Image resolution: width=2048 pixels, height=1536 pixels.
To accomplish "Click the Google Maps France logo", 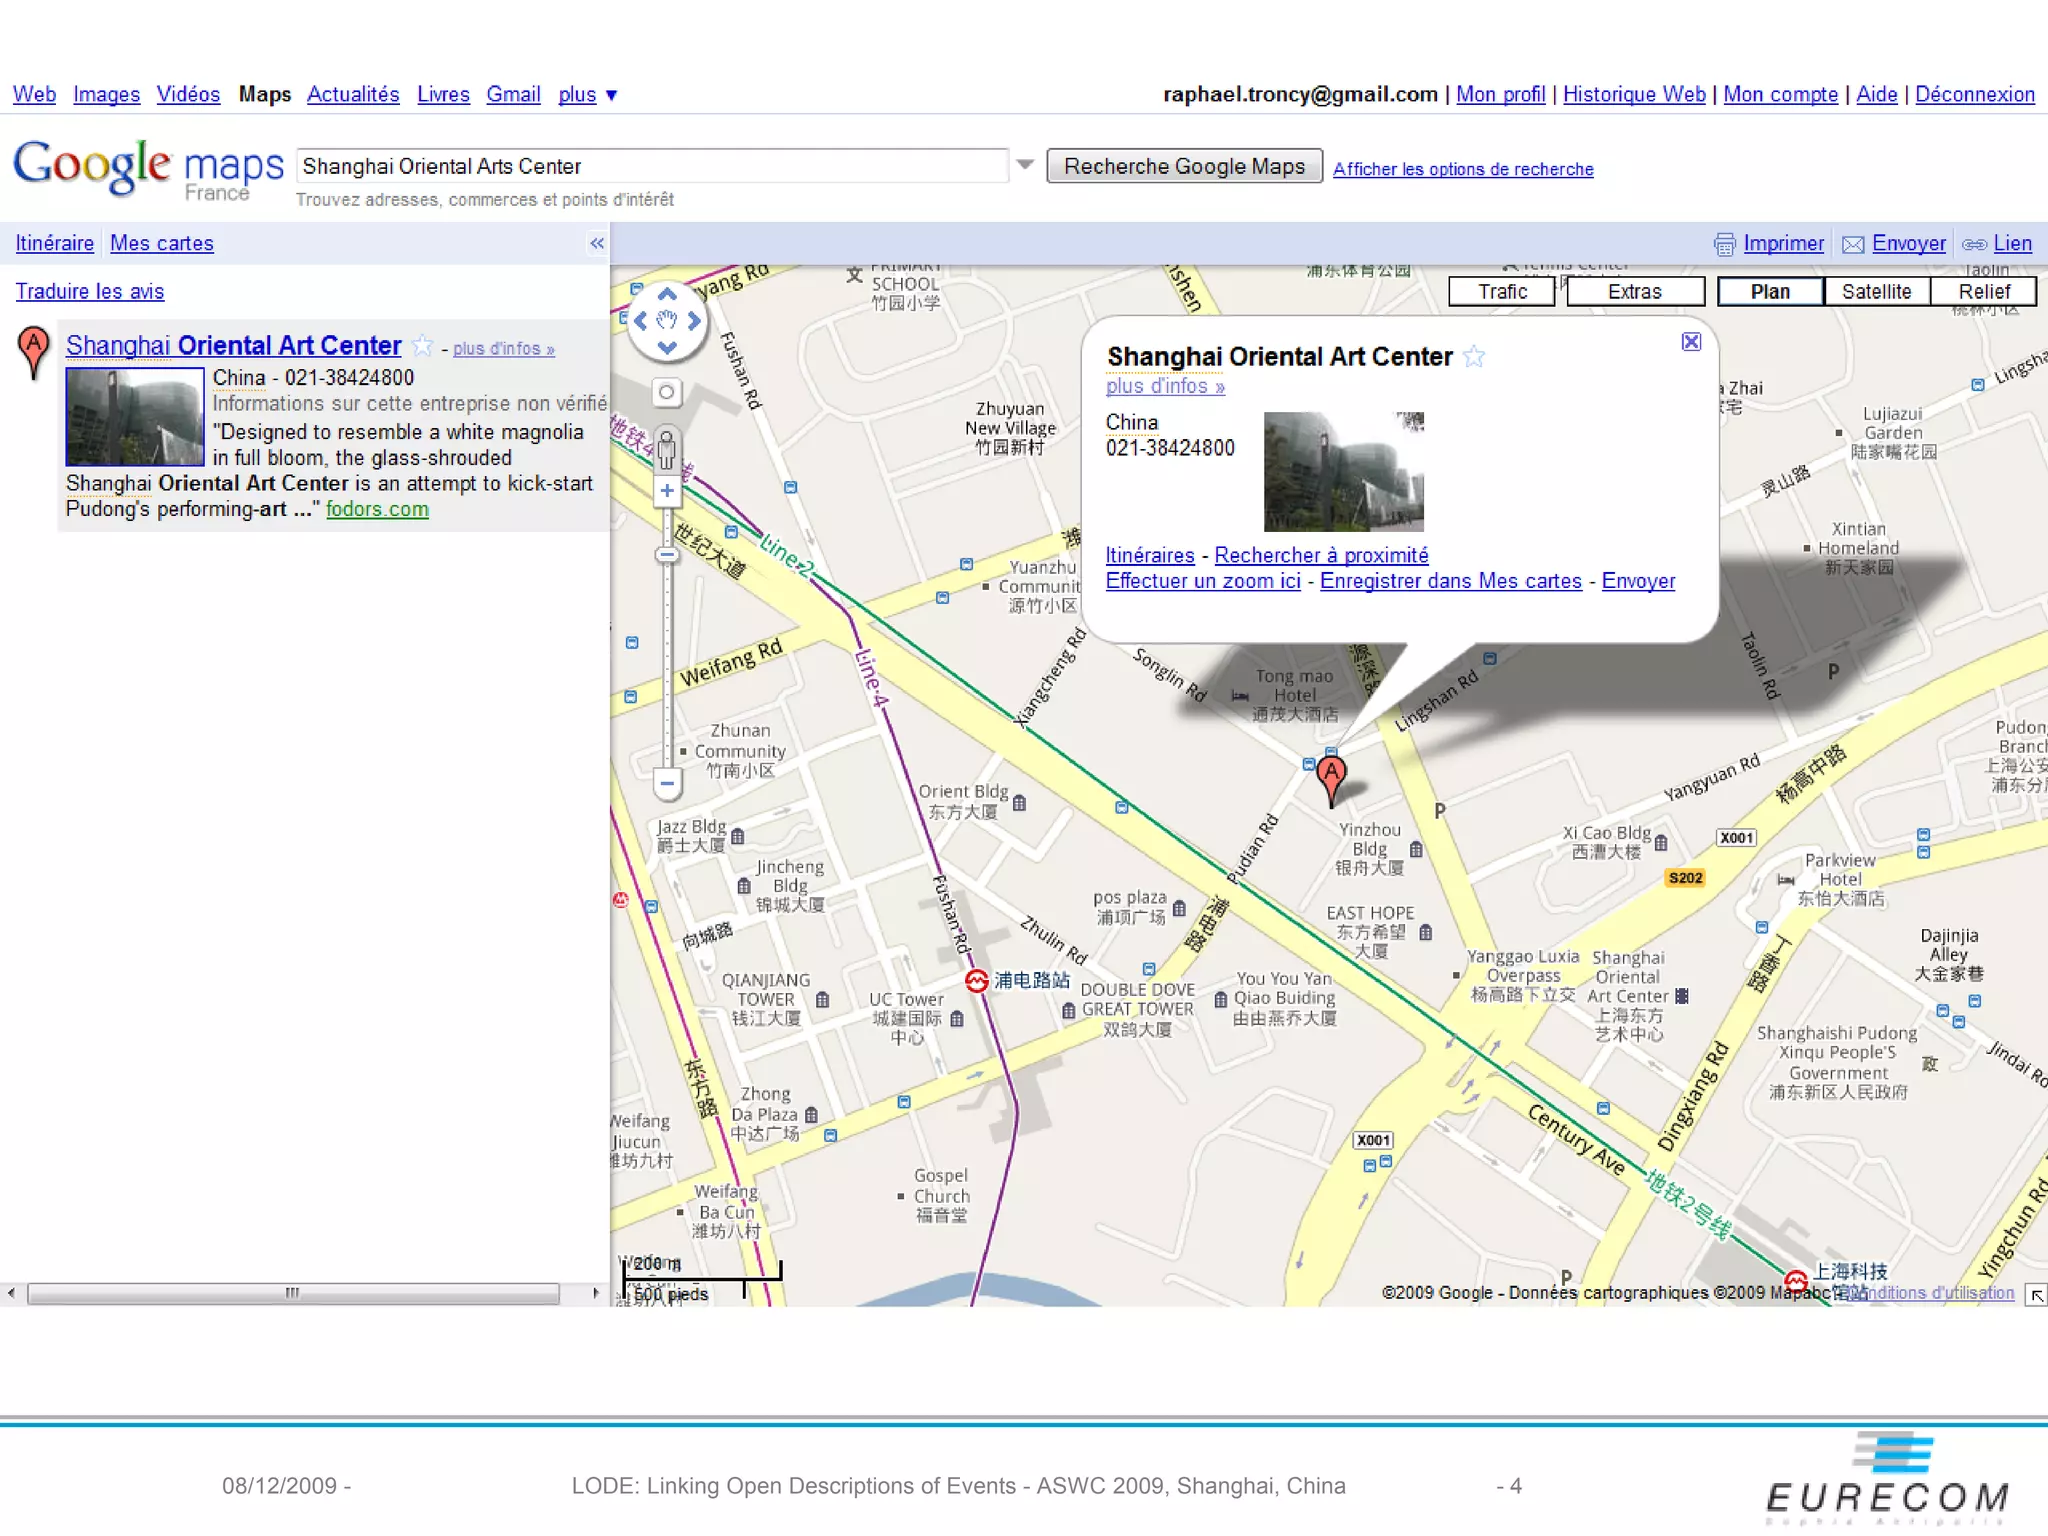I will click(x=149, y=169).
